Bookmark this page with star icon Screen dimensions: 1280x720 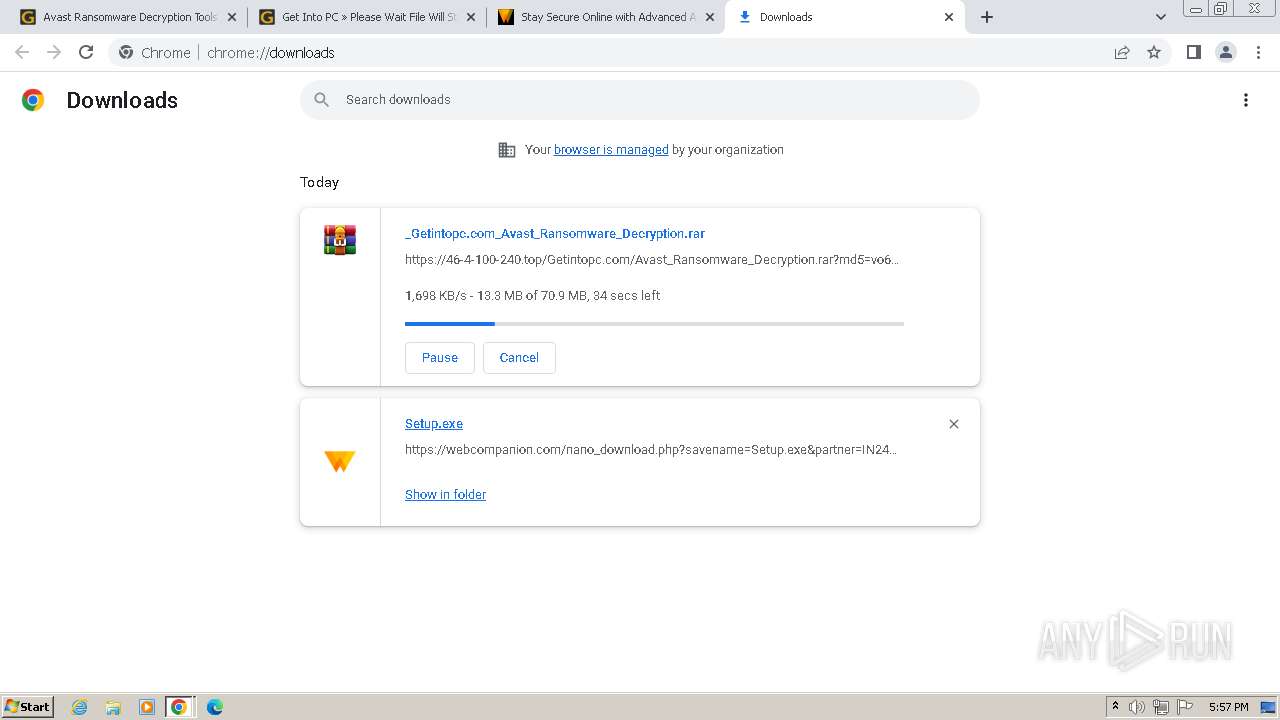1154,52
